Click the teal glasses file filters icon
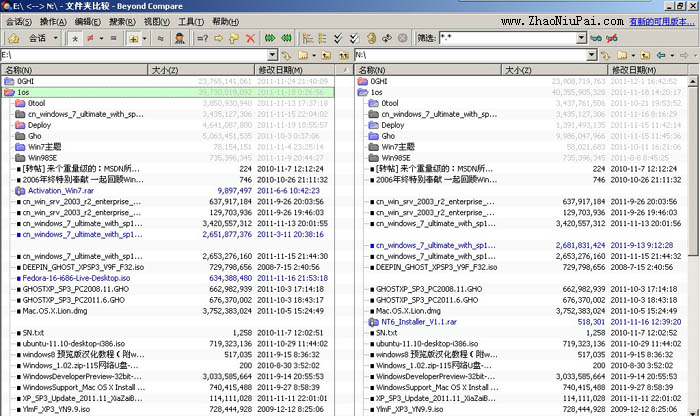 (596, 38)
